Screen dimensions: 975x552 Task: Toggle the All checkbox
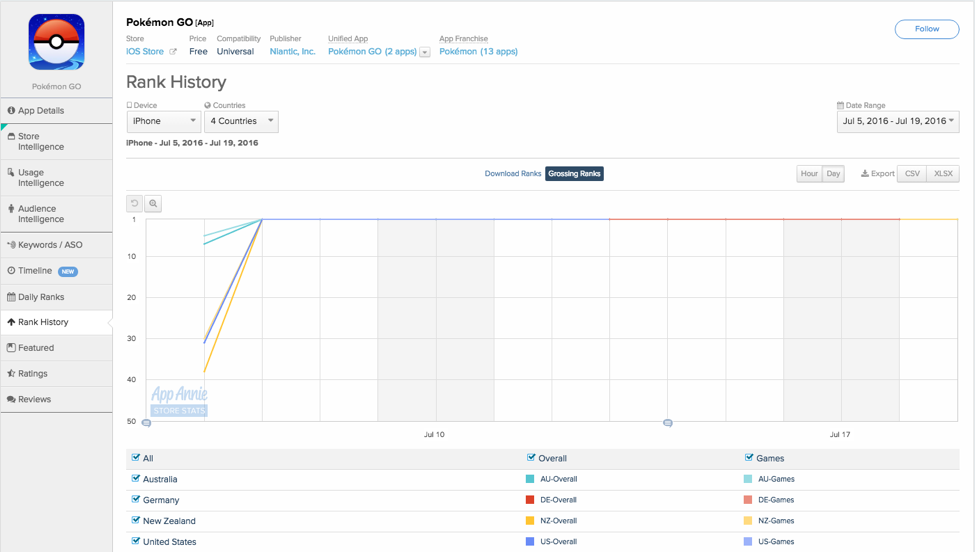pyautogui.click(x=136, y=458)
